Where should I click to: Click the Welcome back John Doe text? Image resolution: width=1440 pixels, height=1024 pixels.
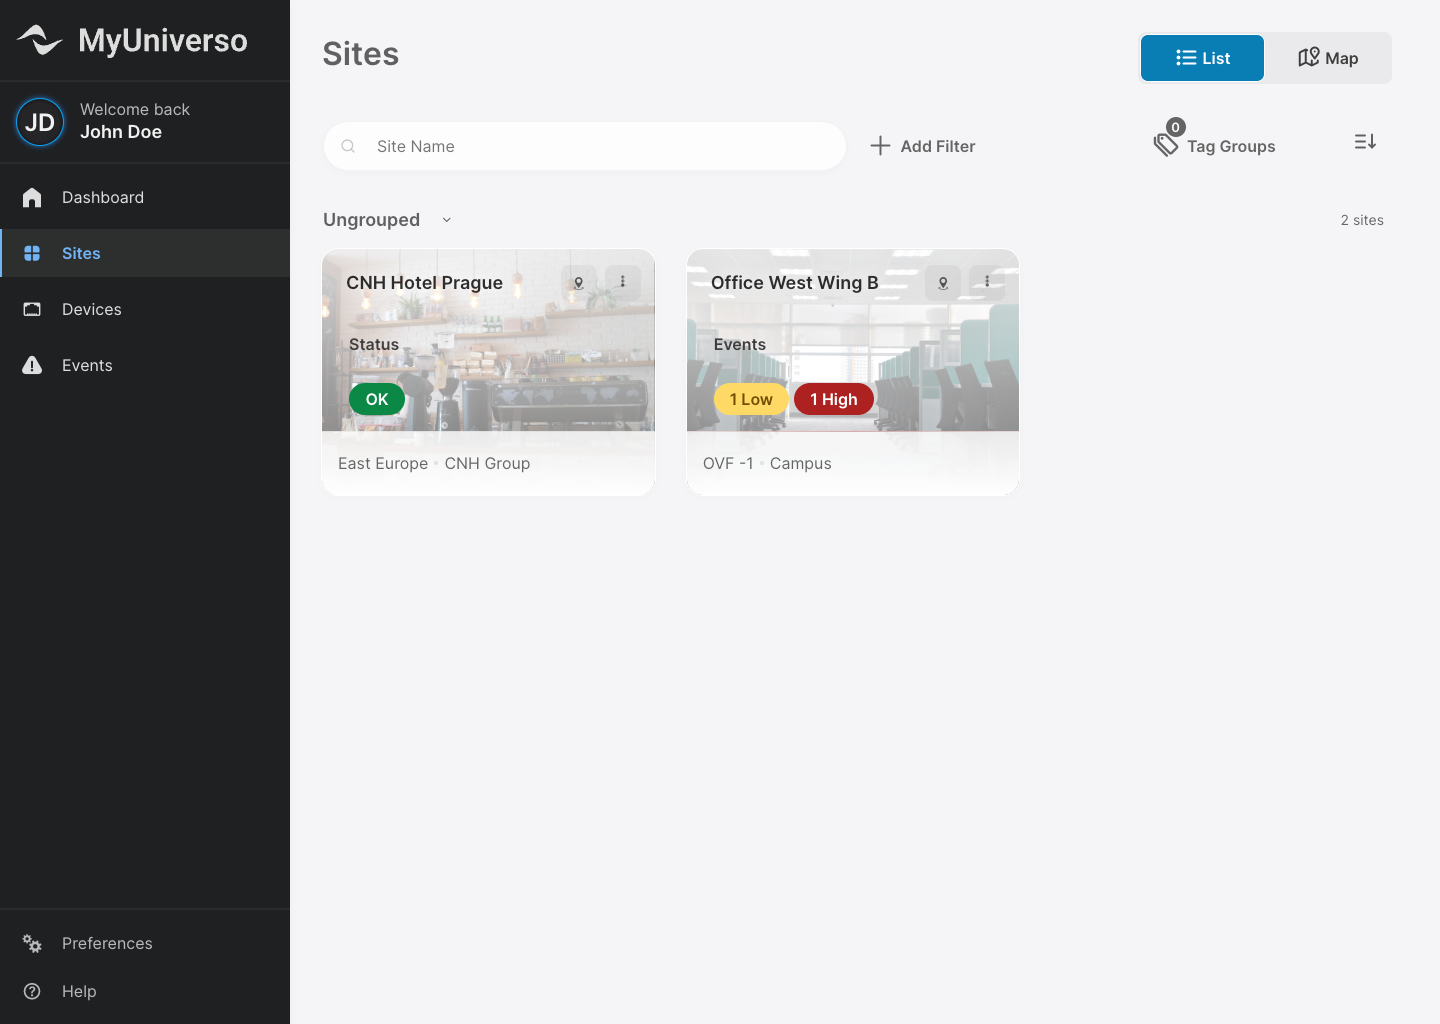[135, 121]
